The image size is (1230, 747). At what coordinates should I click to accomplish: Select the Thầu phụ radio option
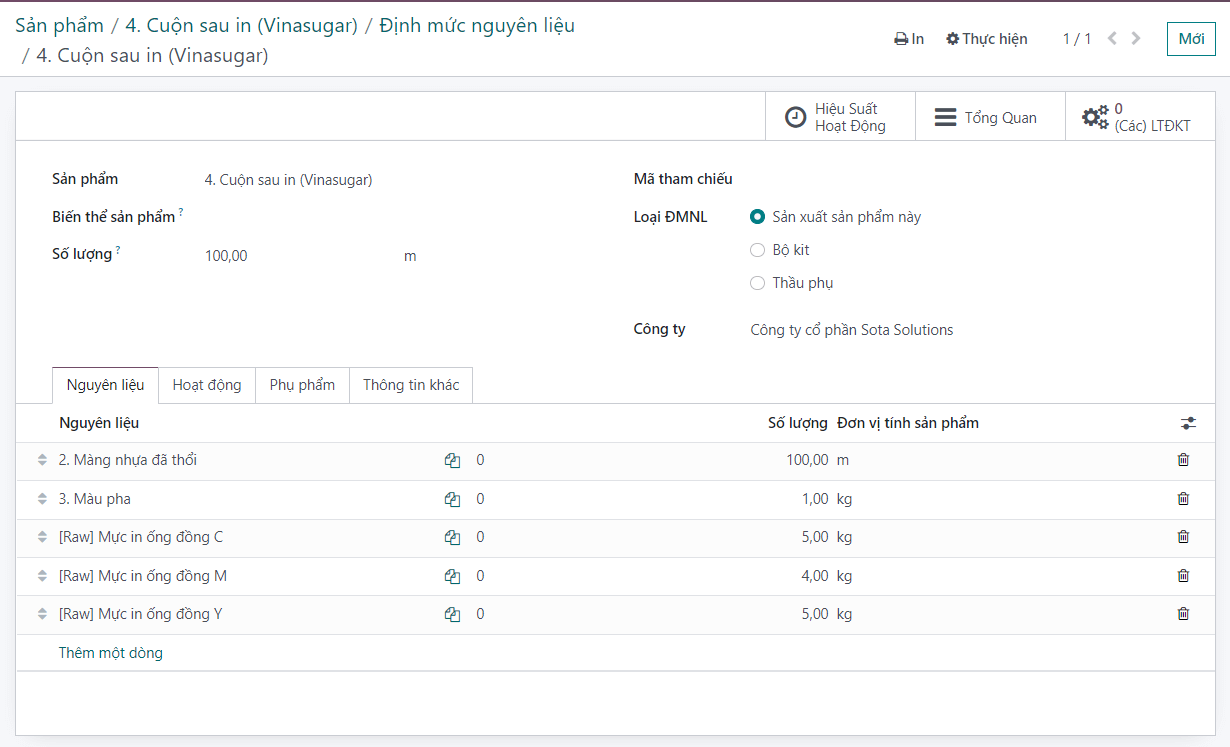[x=757, y=283]
